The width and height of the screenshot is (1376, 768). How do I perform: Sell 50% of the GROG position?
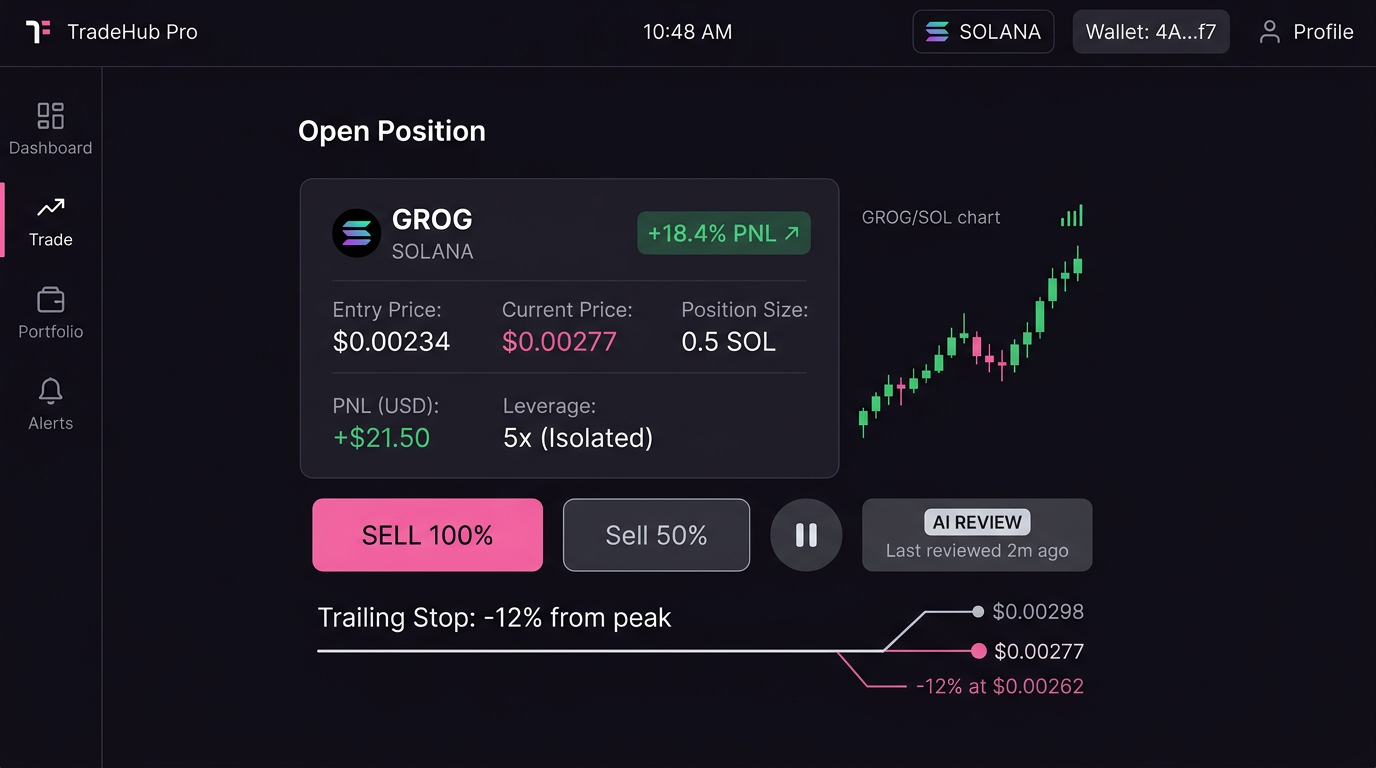pos(656,535)
